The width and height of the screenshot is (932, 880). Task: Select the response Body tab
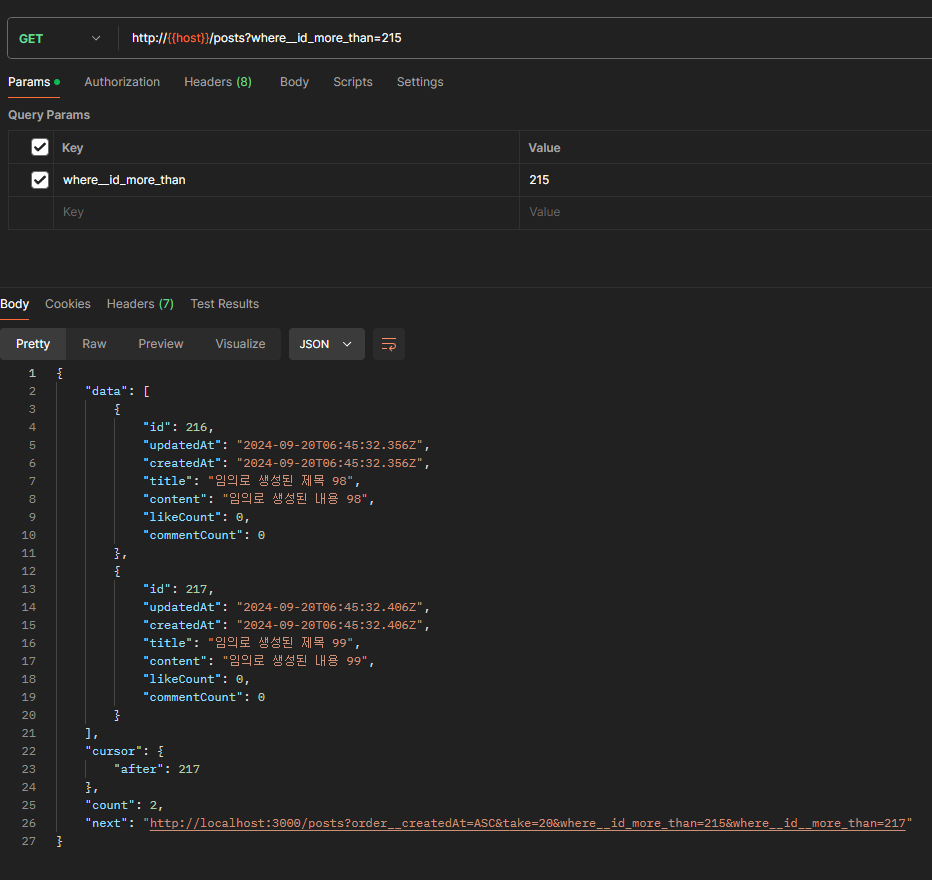coord(14,304)
